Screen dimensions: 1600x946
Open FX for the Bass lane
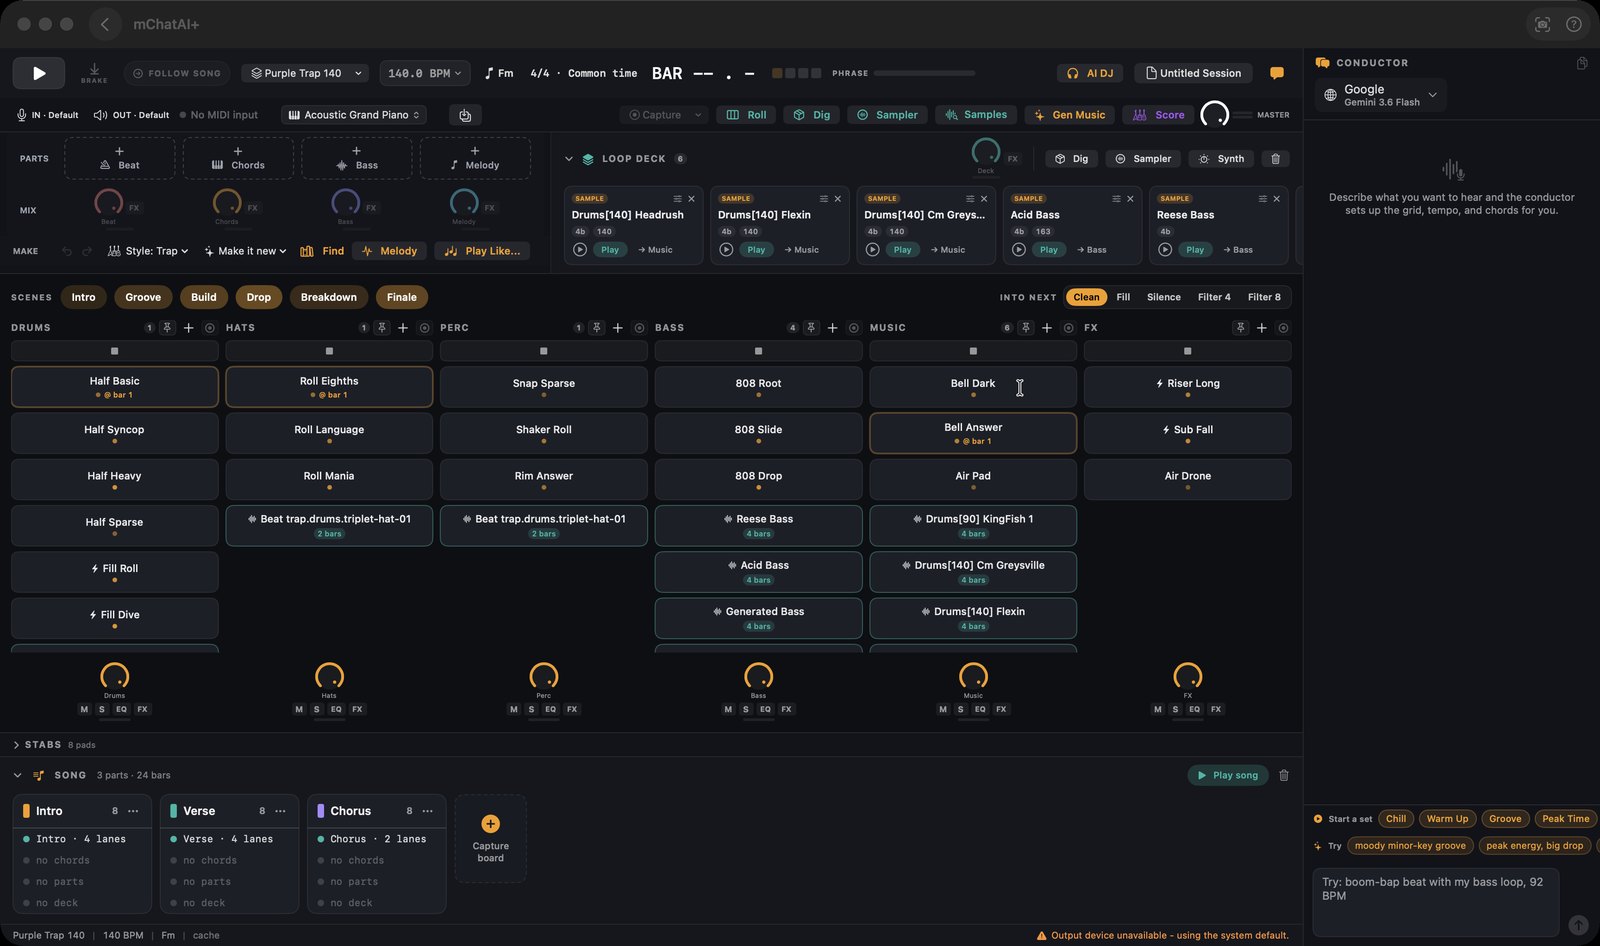[x=787, y=709]
